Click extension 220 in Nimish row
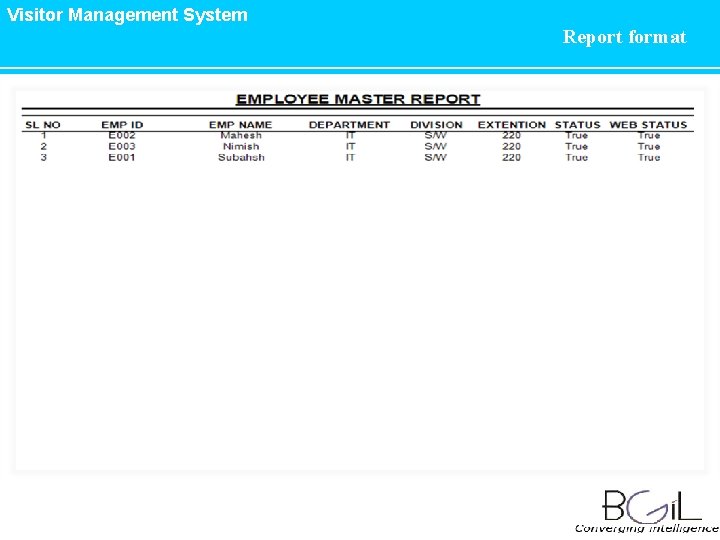The image size is (720, 540). pyautogui.click(x=511, y=146)
